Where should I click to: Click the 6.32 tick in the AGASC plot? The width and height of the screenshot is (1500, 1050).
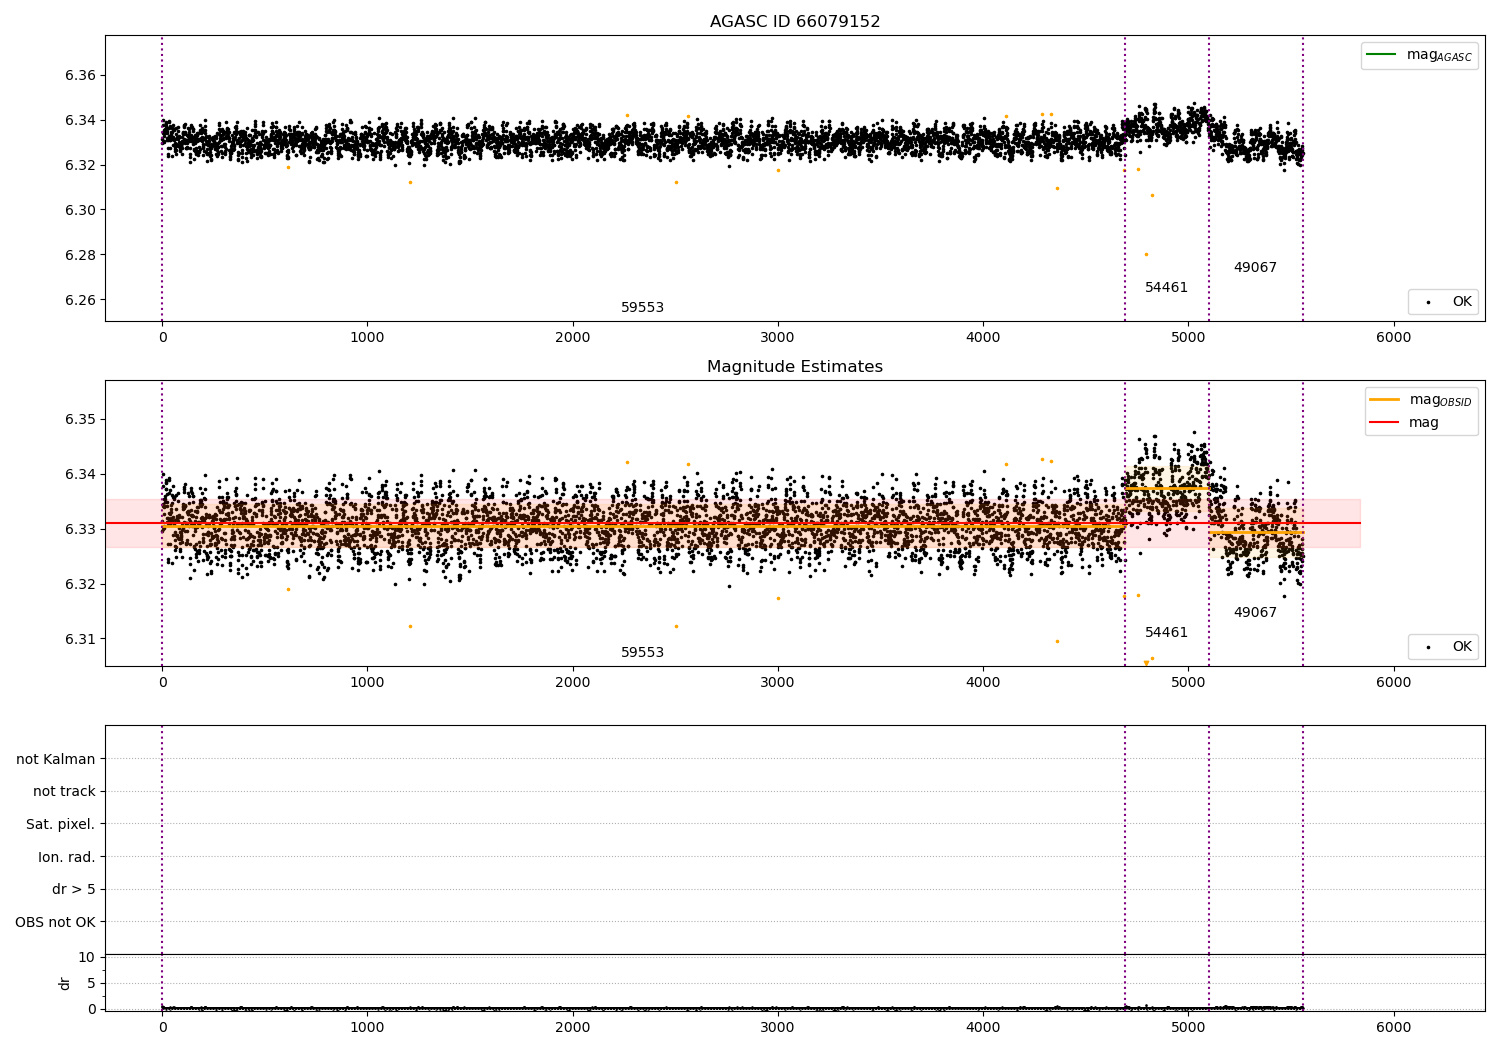click(x=80, y=165)
